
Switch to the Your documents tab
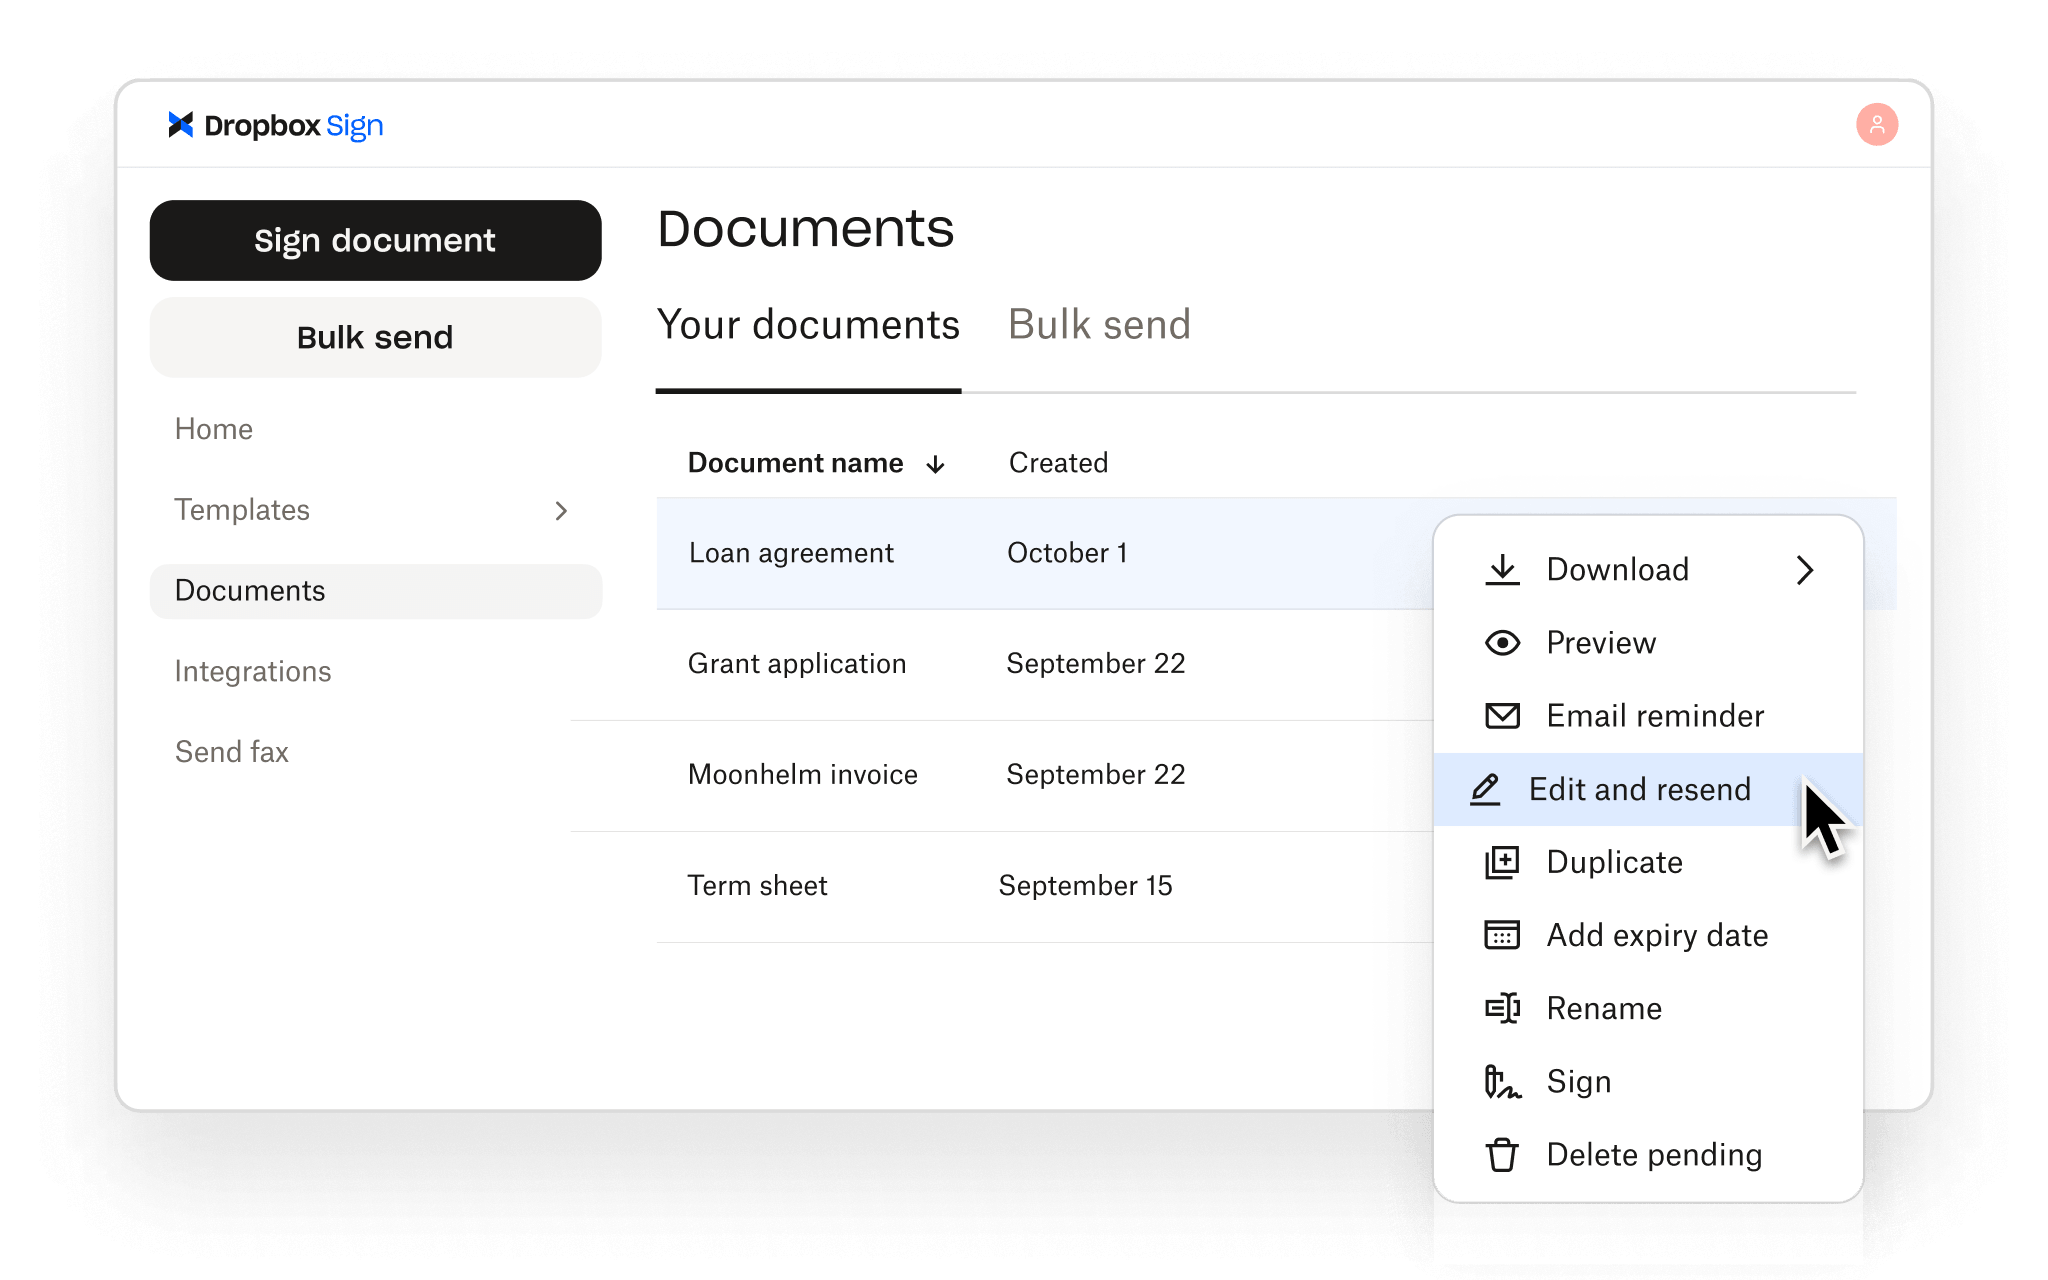pos(808,325)
